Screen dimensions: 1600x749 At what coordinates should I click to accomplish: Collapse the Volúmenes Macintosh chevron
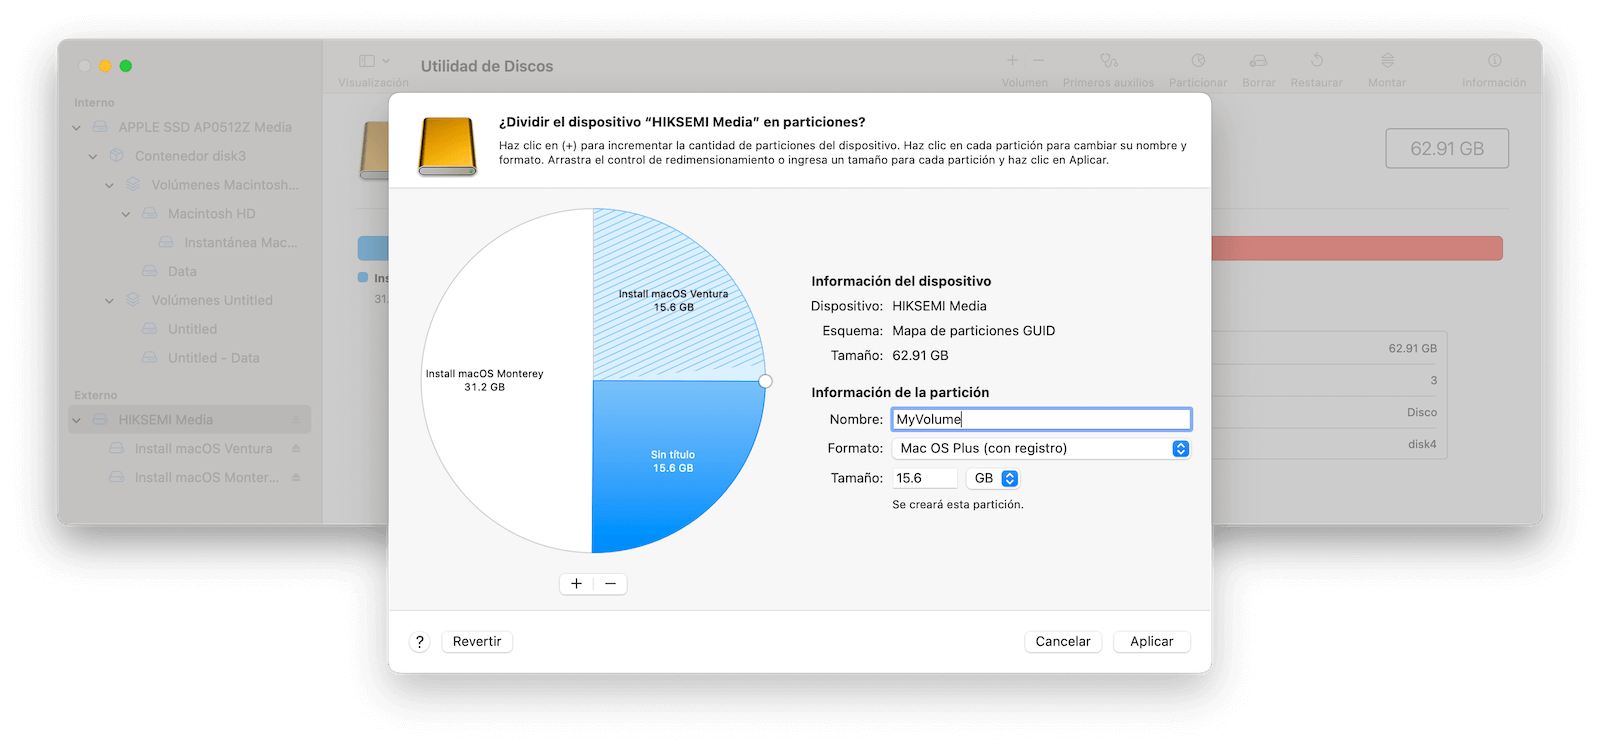pyautogui.click(x=110, y=185)
